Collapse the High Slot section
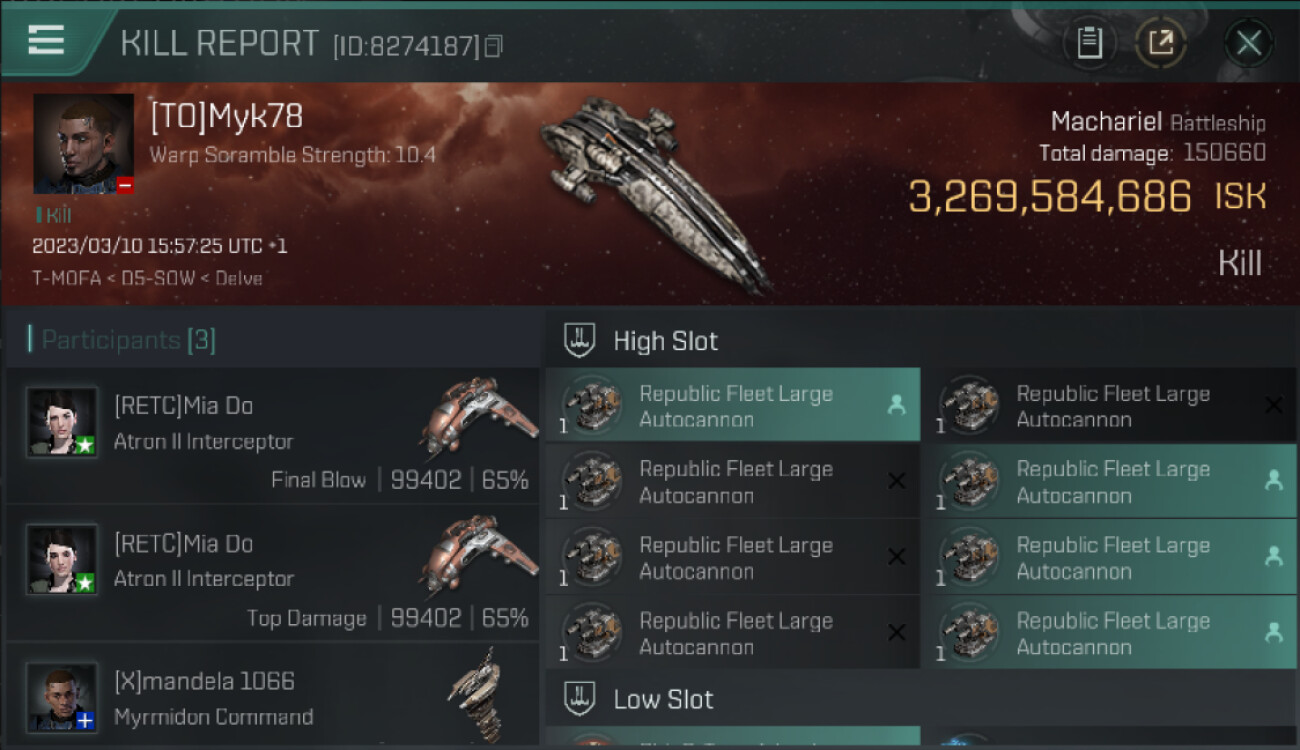The height and width of the screenshot is (750, 1300). 665,341
